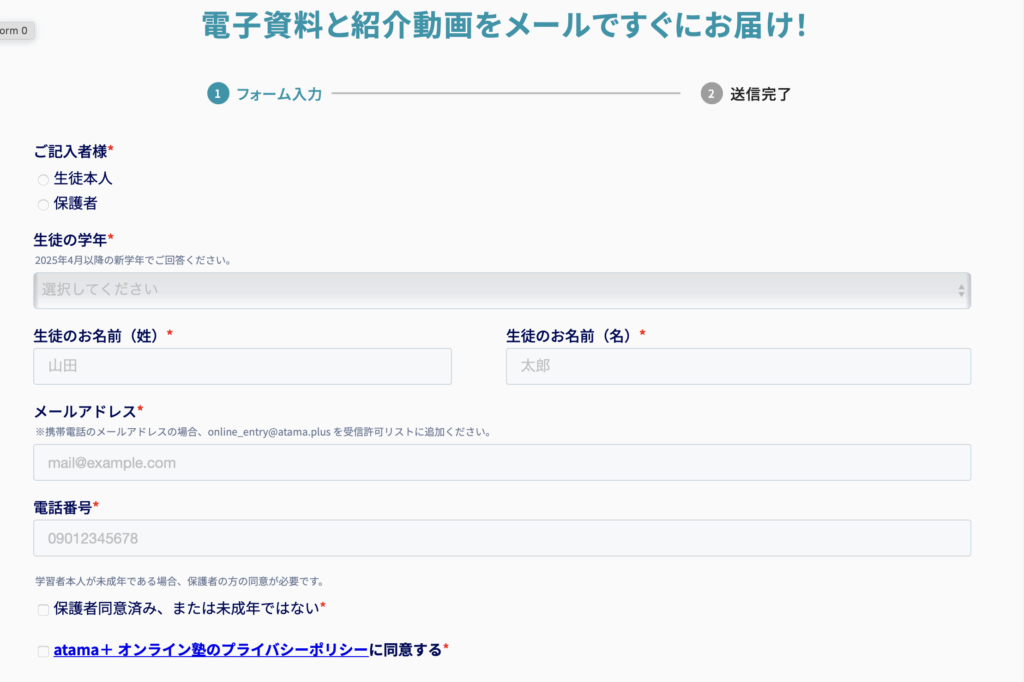The height and width of the screenshot is (682, 1024).
Task: Tick the privacy policy agreement checkbox
Action: (43, 651)
